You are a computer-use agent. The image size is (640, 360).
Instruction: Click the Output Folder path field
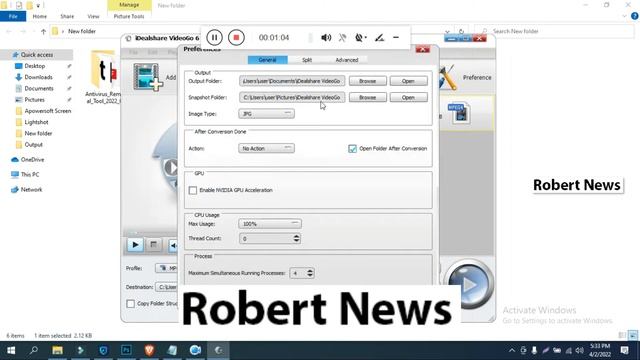point(292,81)
